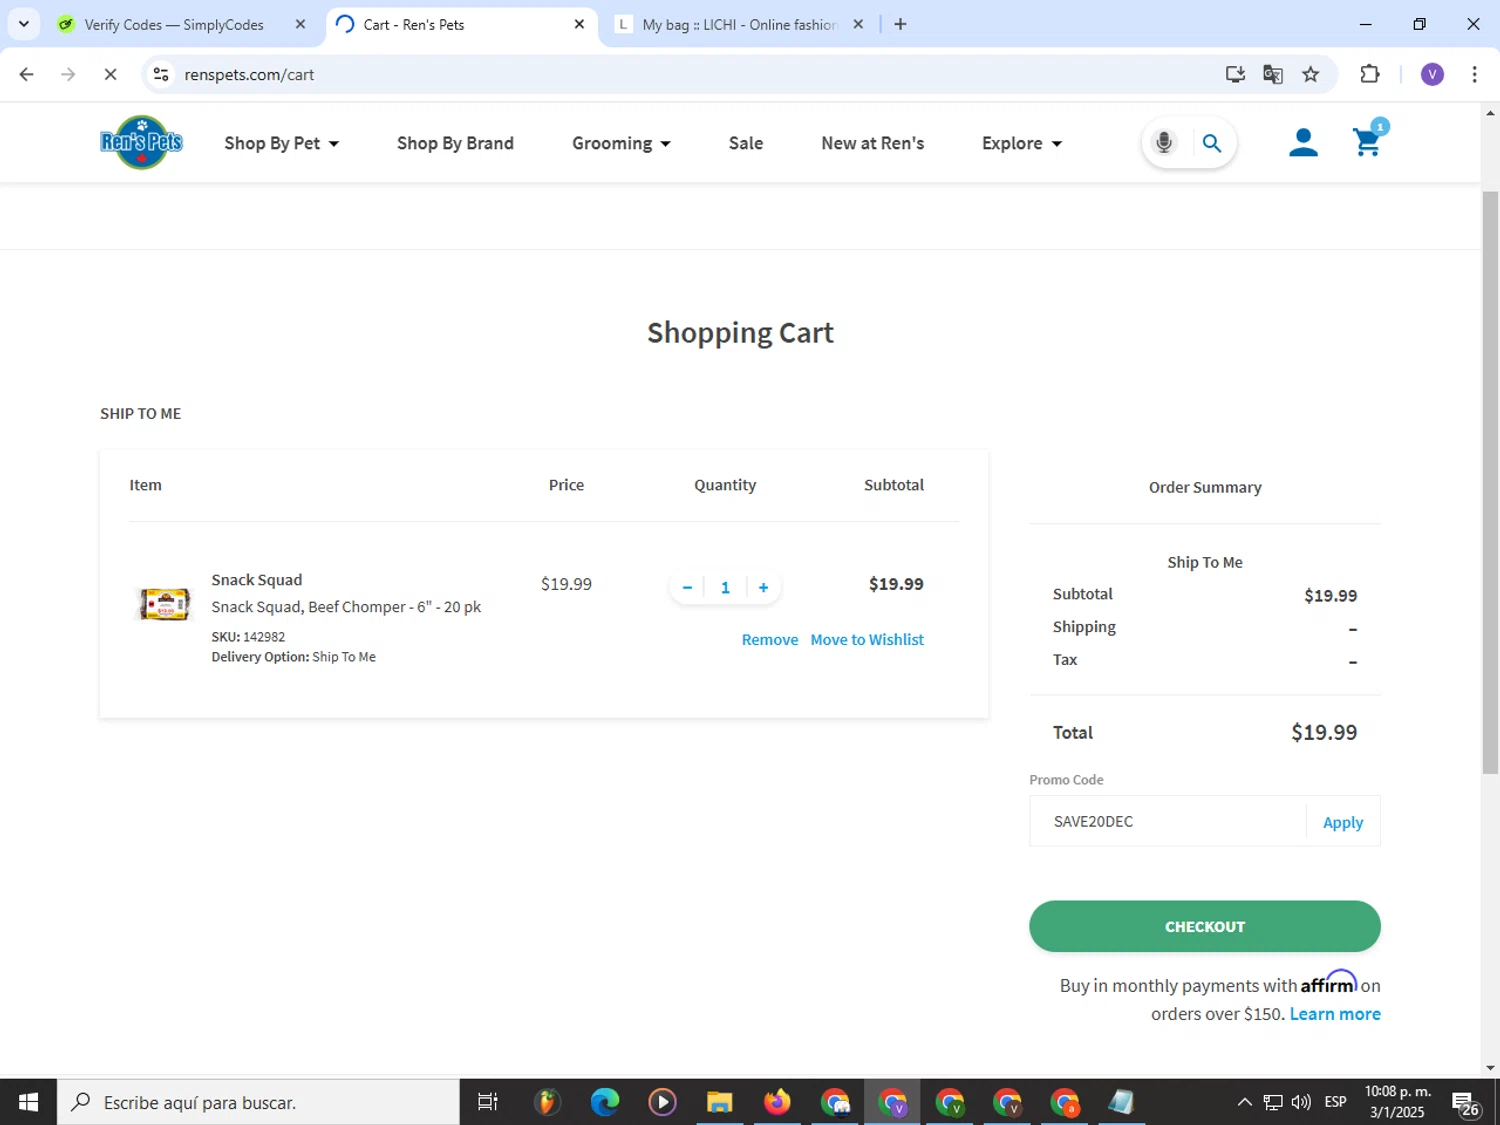Open Shop By Brand page
Viewport: 1500px width, 1125px height.
point(455,143)
